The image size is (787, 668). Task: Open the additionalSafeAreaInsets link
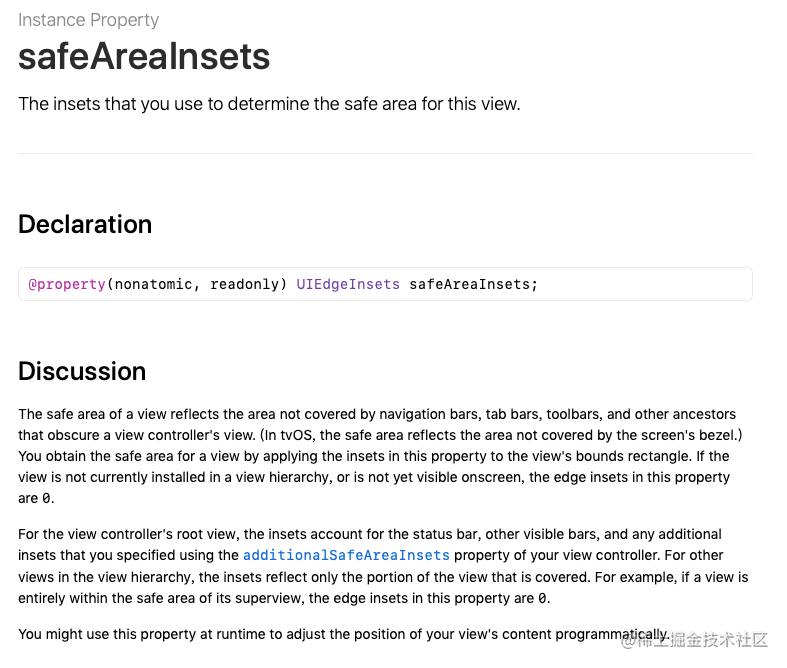click(346, 555)
